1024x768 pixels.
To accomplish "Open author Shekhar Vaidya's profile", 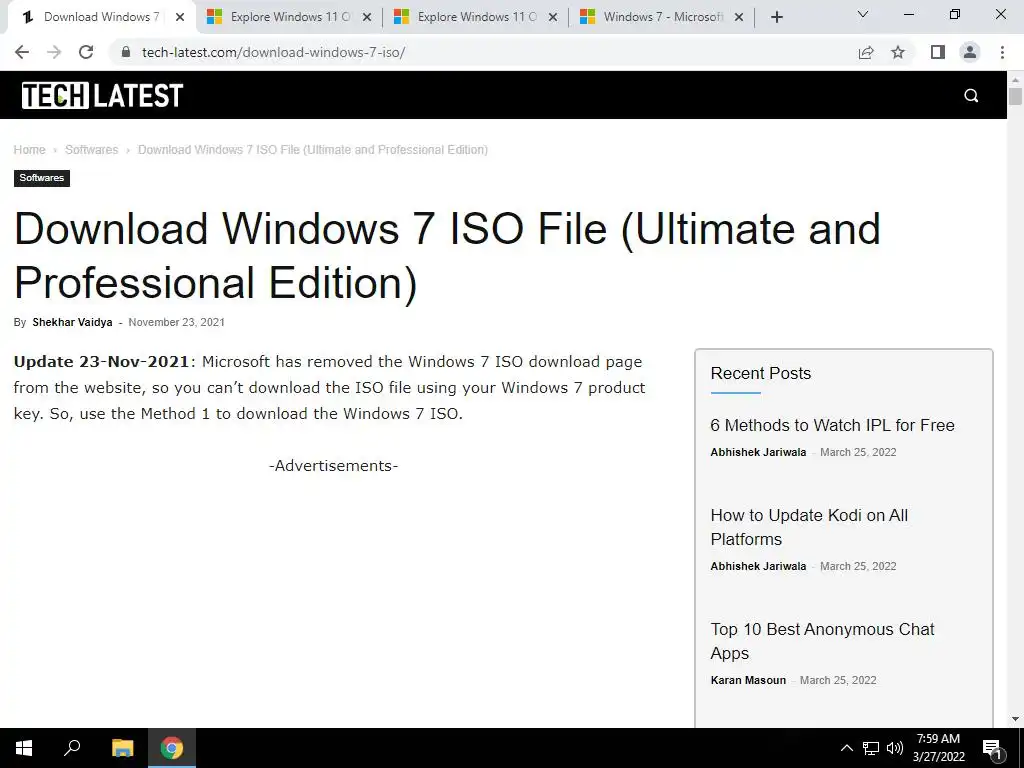I will pos(72,322).
